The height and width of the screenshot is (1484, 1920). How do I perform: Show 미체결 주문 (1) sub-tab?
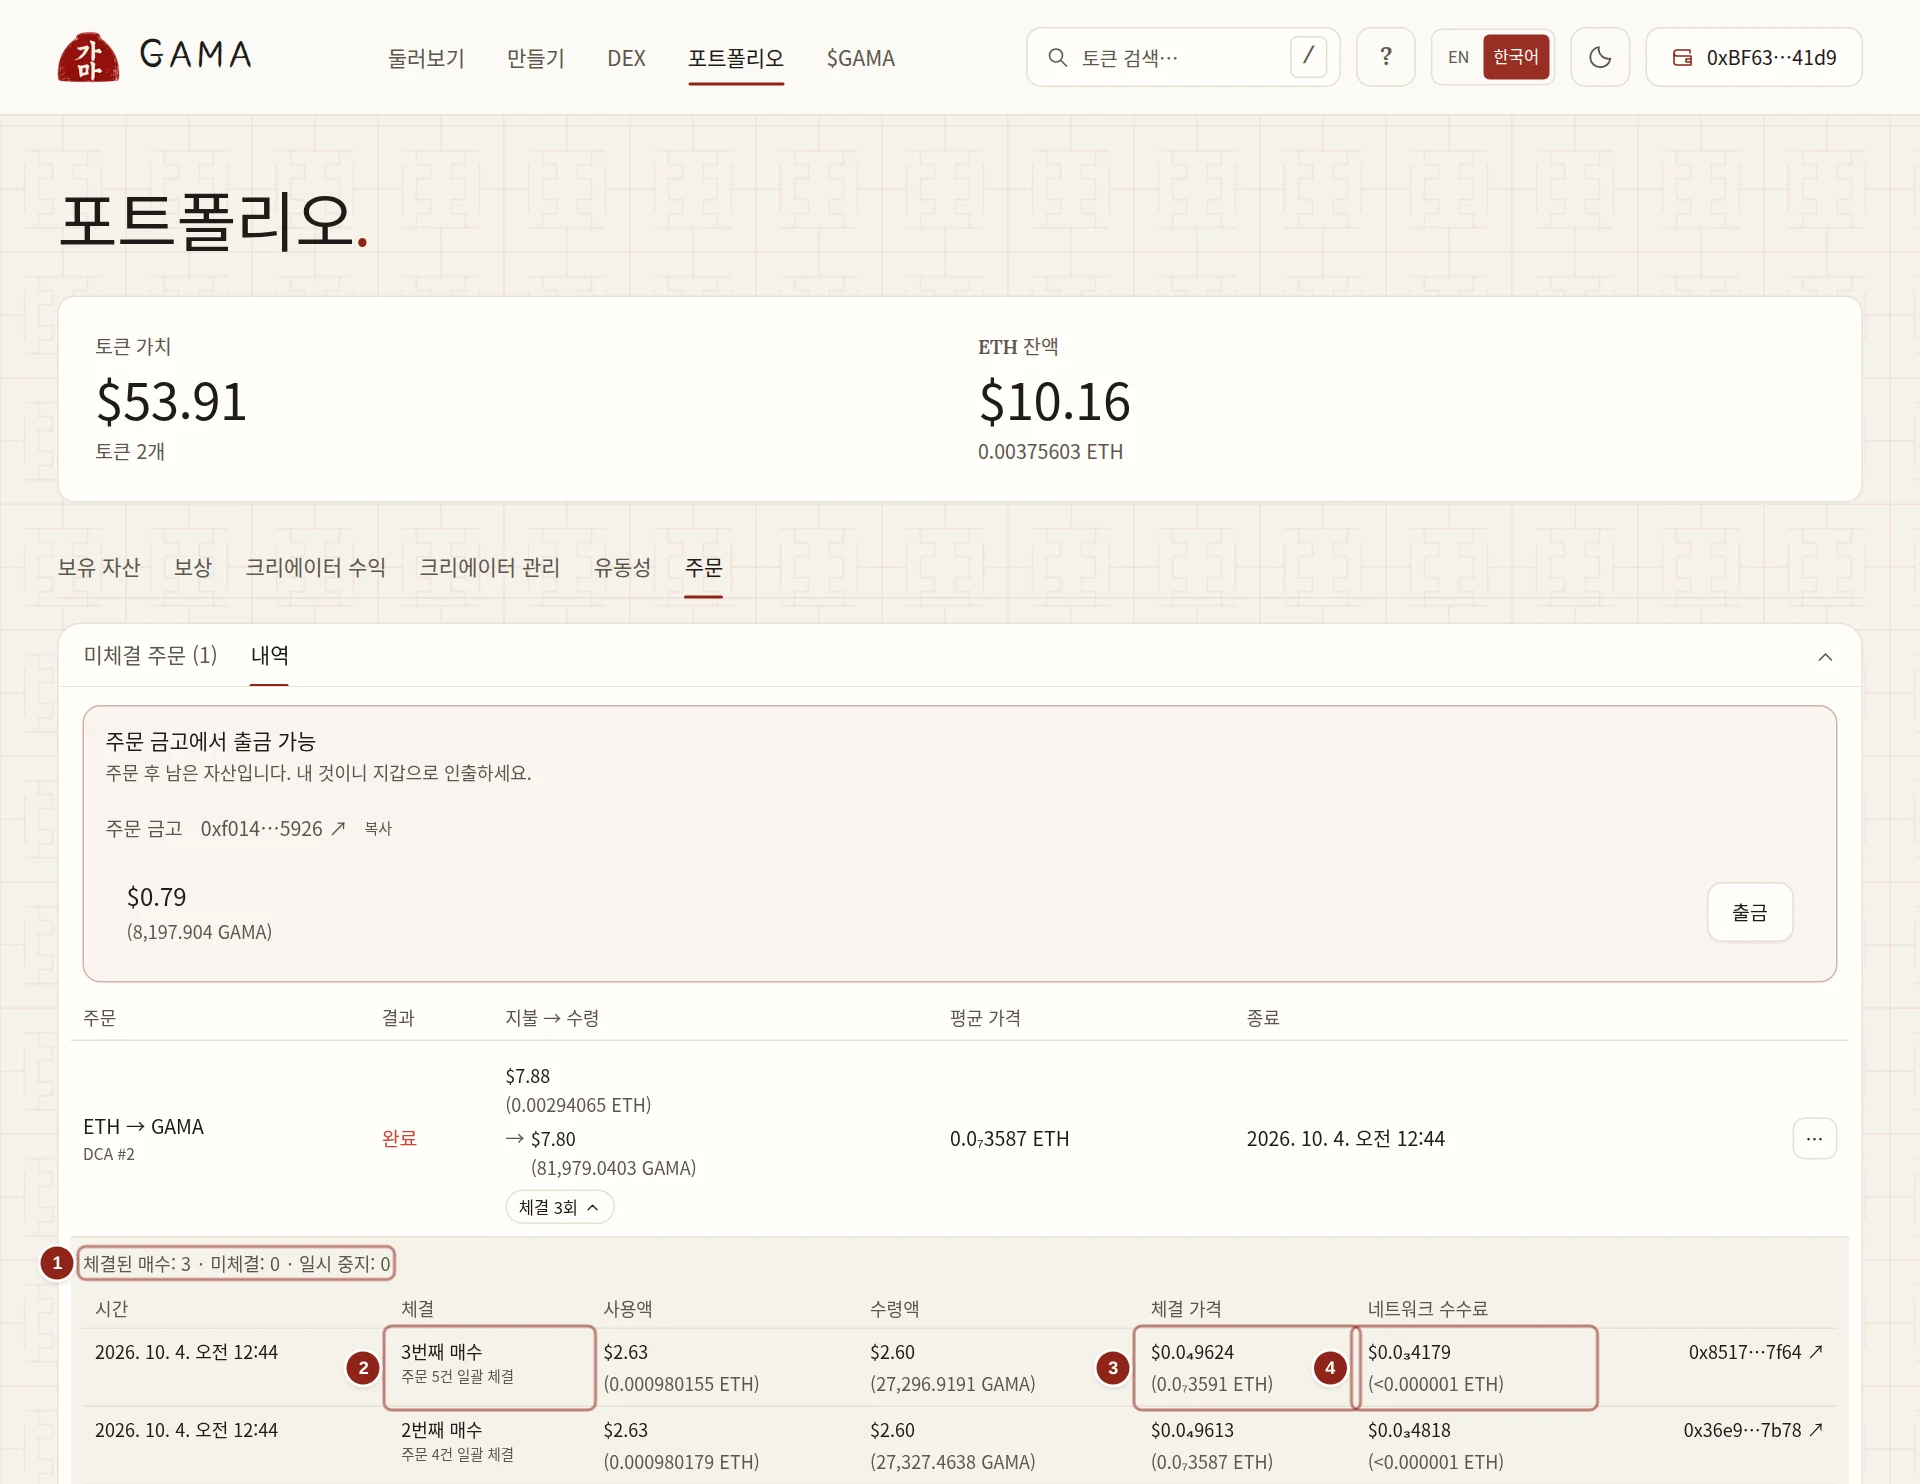(x=150, y=655)
